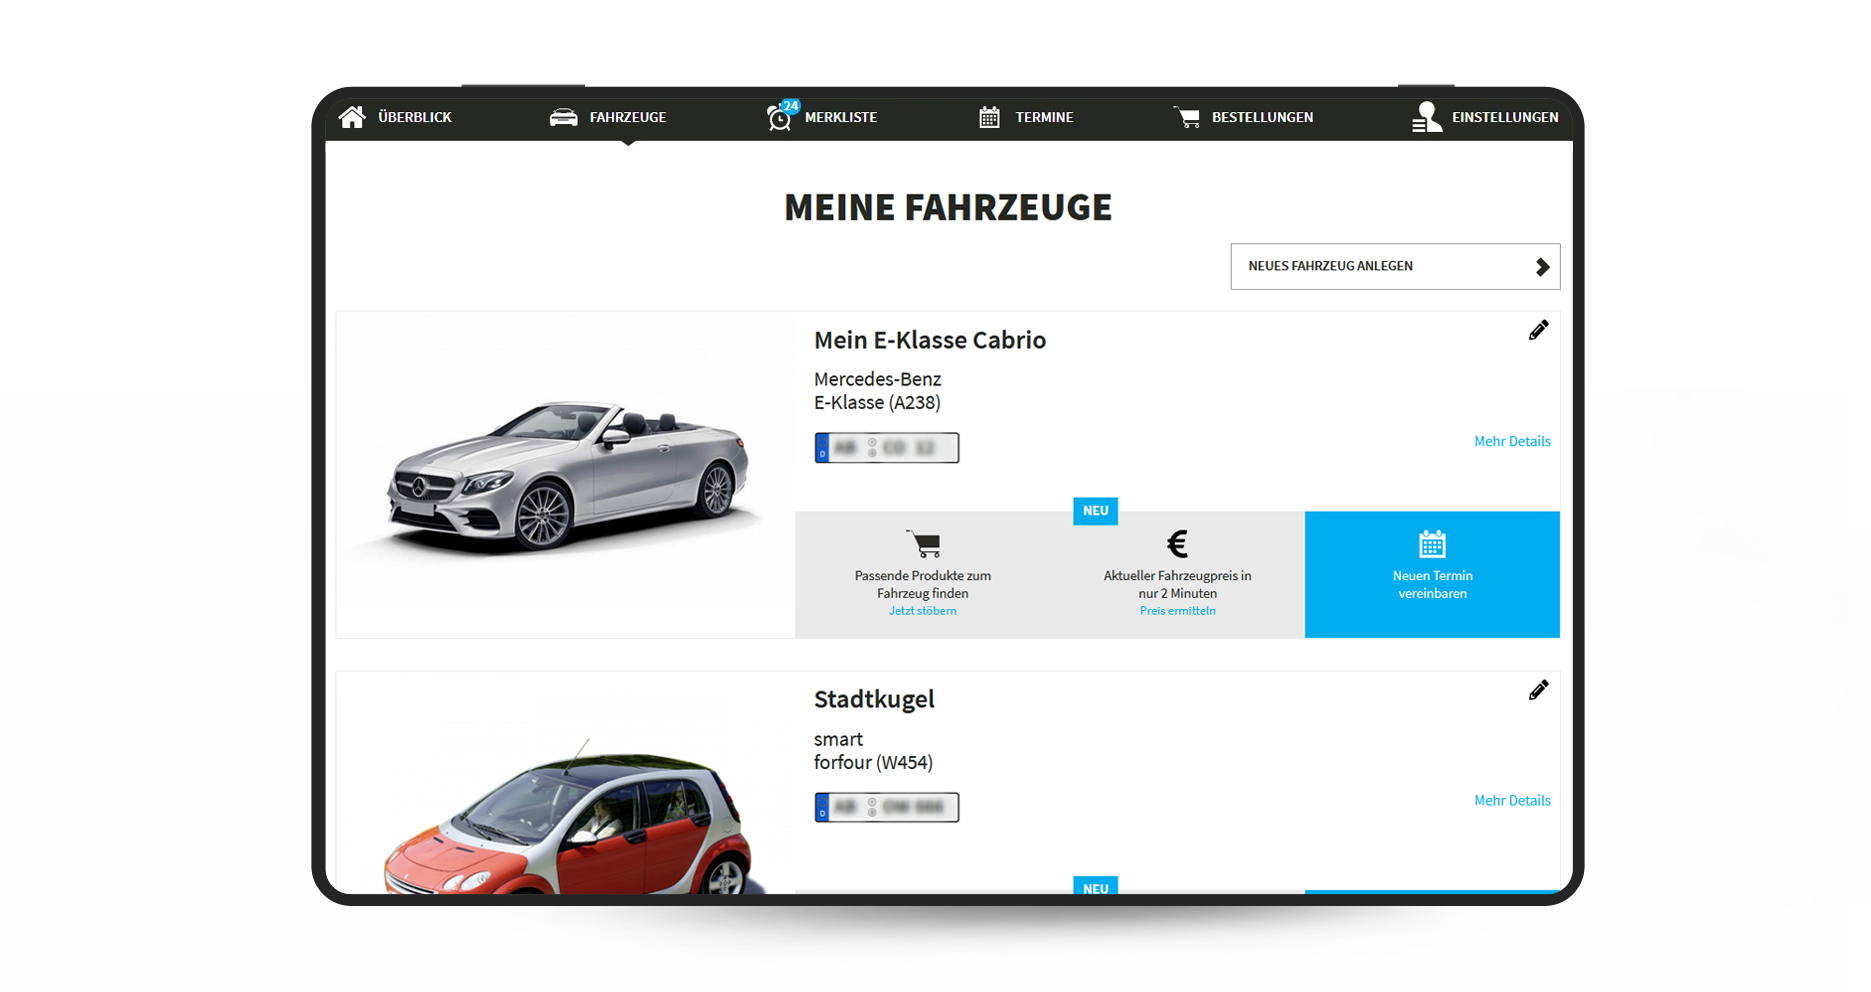Click the Preis ermitteln link
1871x992 pixels.
pos(1177,611)
